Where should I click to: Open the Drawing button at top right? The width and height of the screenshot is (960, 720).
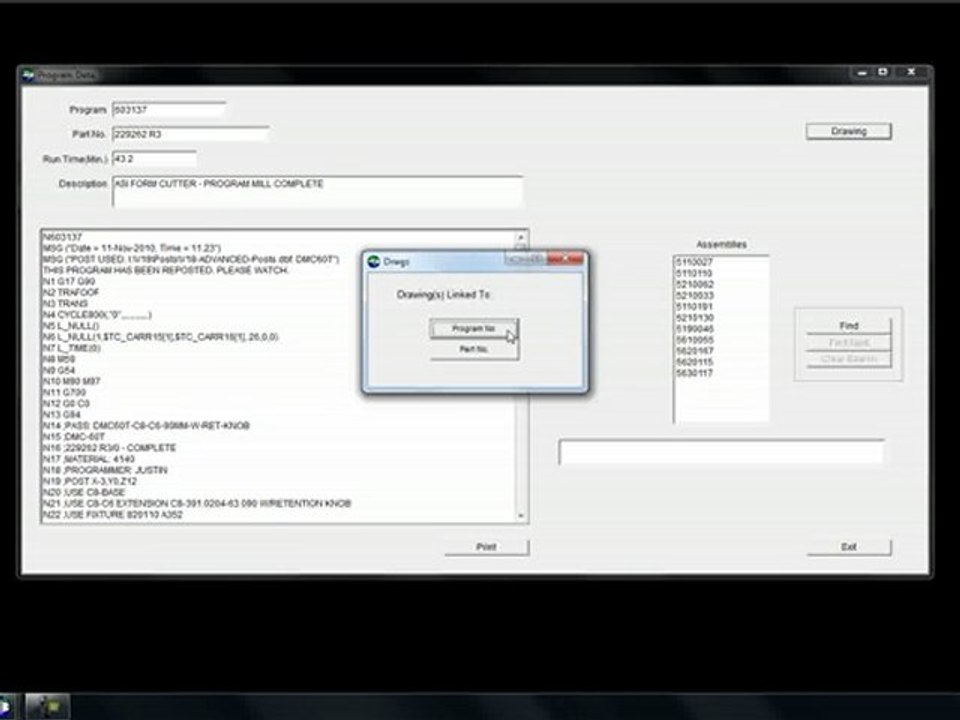(x=849, y=131)
